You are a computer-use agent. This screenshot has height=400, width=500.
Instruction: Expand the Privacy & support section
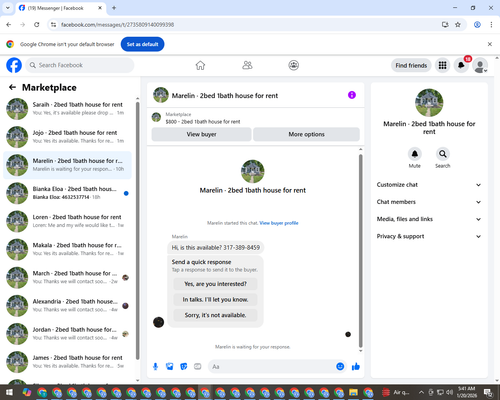coord(429,236)
